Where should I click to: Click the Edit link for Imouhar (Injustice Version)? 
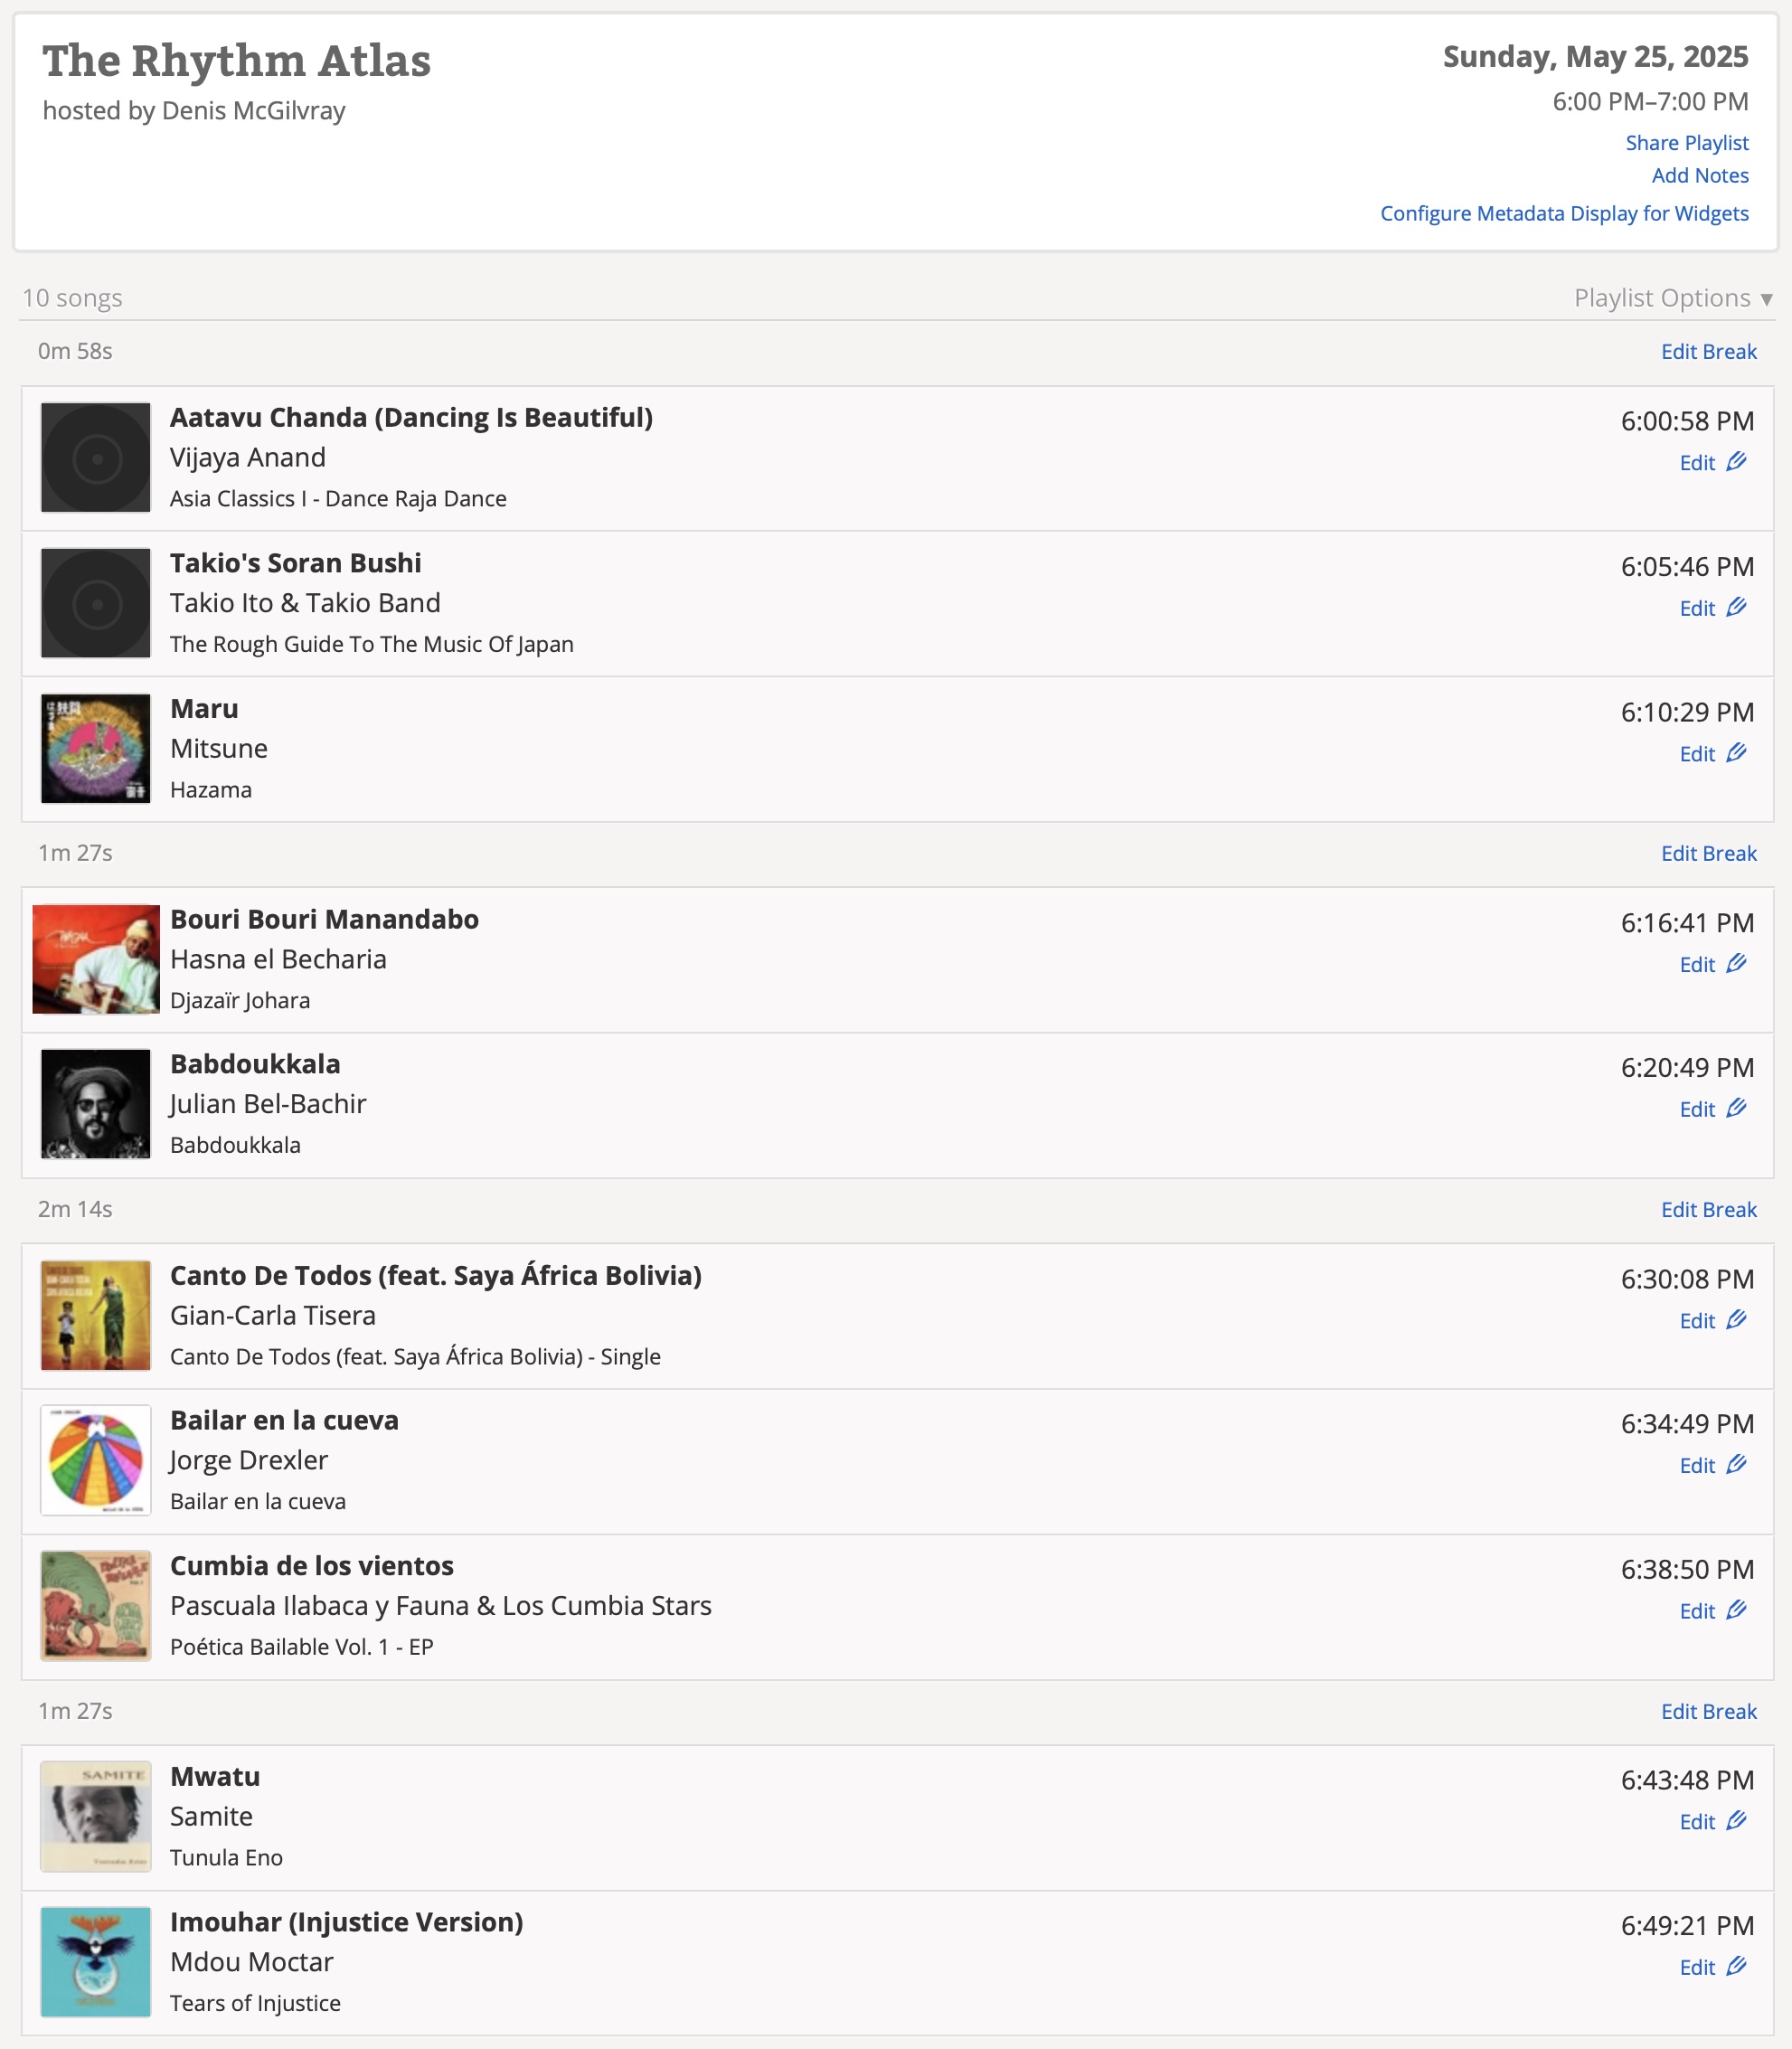(1697, 1967)
